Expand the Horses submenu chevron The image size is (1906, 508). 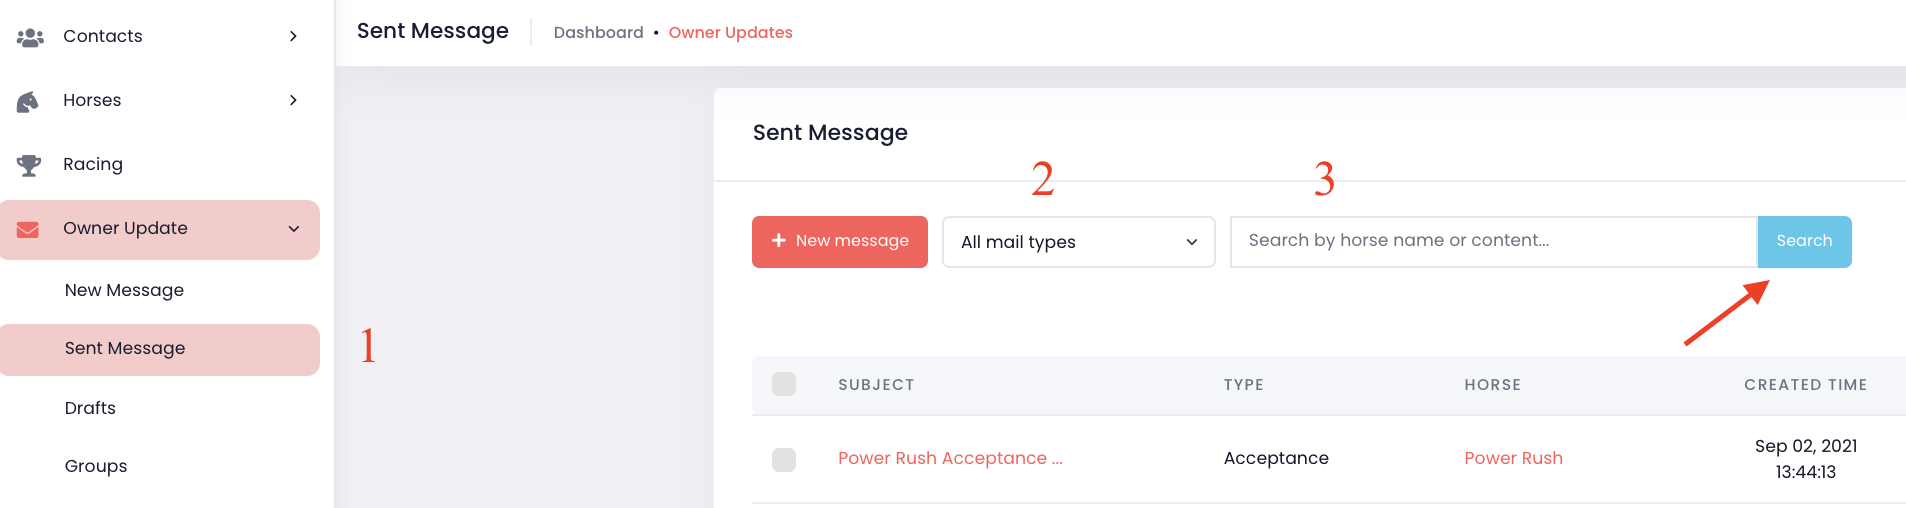click(x=293, y=100)
